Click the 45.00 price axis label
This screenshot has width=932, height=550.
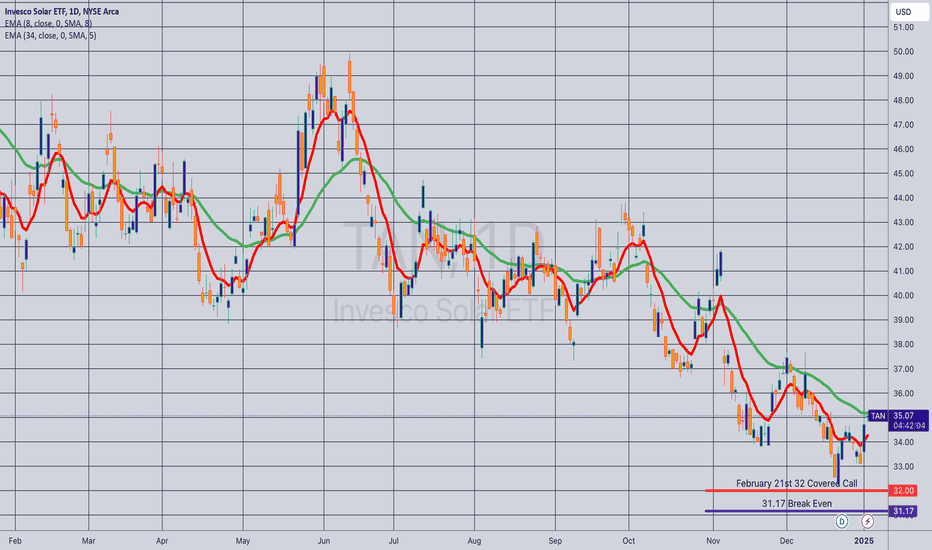click(903, 174)
